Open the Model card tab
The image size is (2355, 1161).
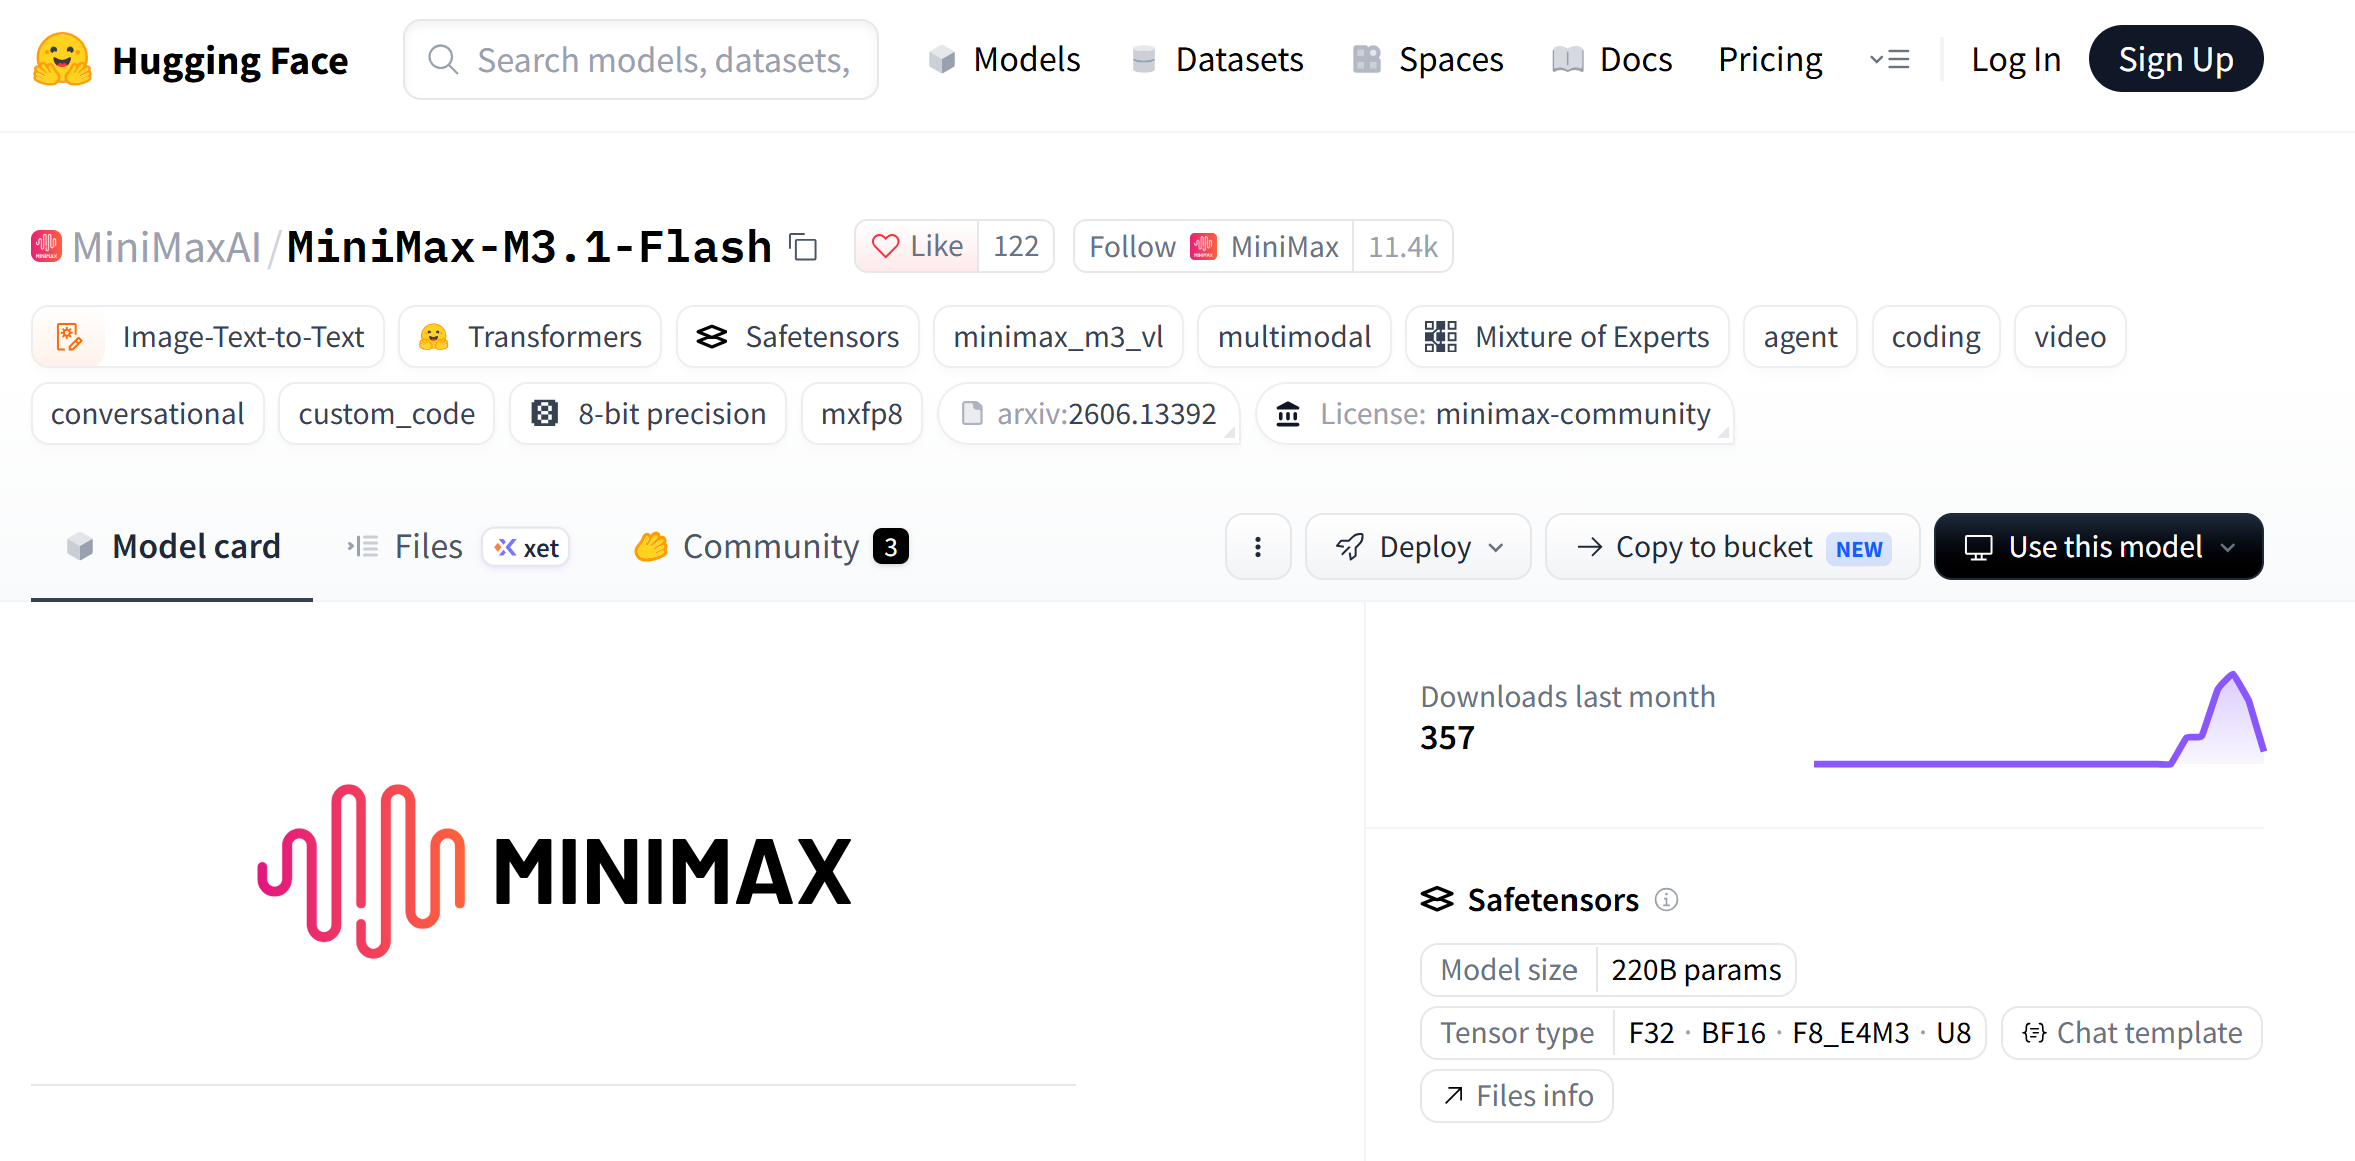point(172,547)
